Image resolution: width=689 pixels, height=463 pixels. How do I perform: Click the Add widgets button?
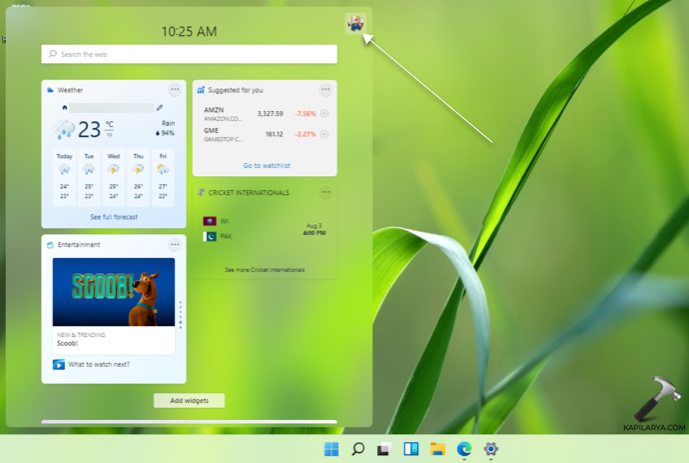tap(189, 401)
